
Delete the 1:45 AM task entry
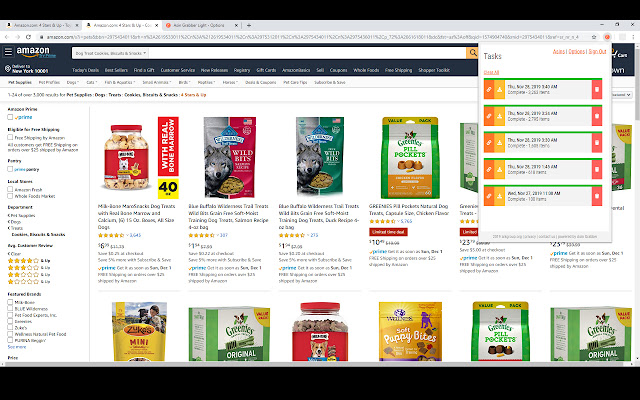(x=597, y=169)
